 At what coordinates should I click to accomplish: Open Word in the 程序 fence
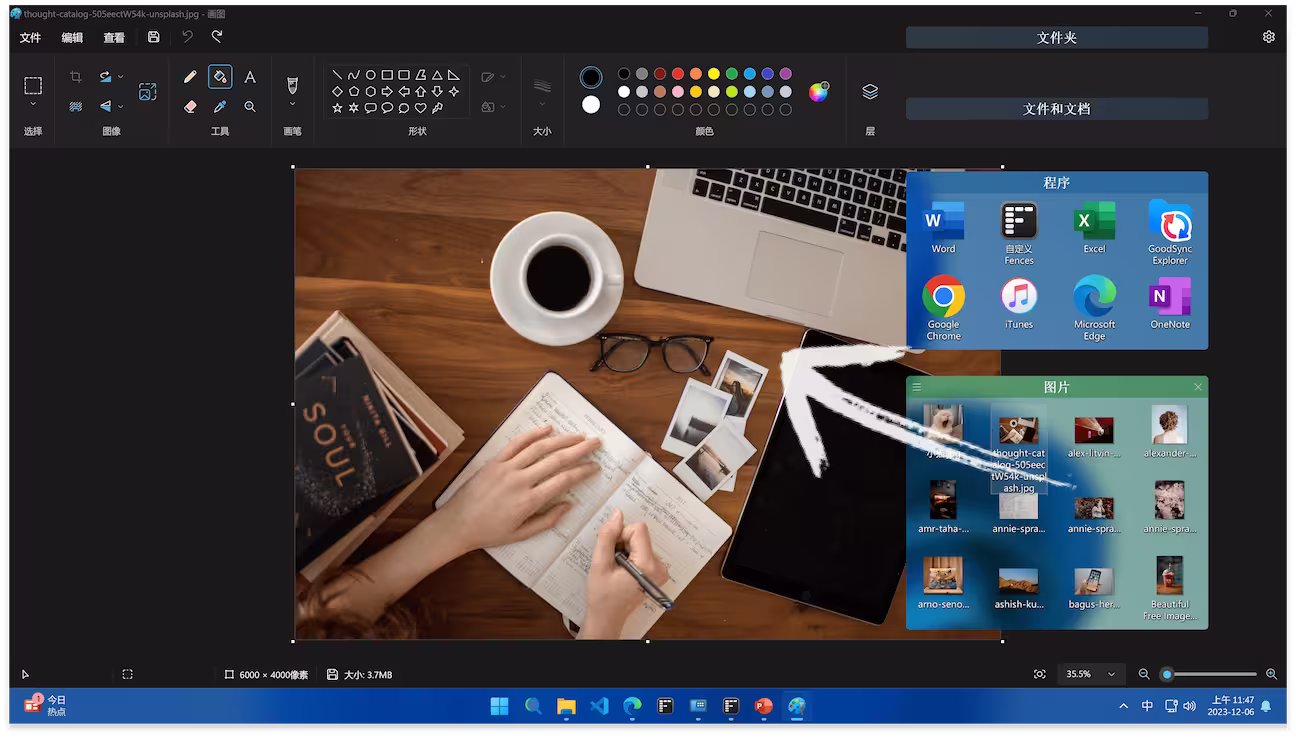click(x=943, y=228)
